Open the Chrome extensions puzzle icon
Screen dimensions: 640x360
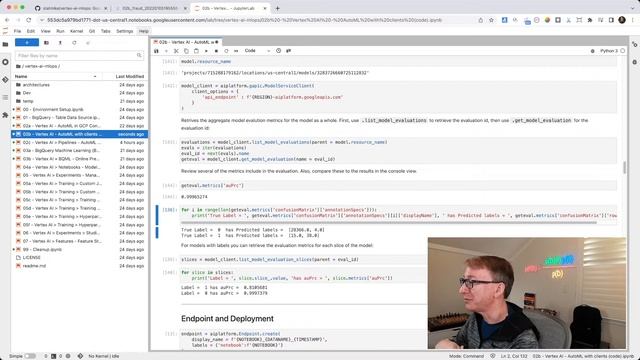tap(589, 20)
